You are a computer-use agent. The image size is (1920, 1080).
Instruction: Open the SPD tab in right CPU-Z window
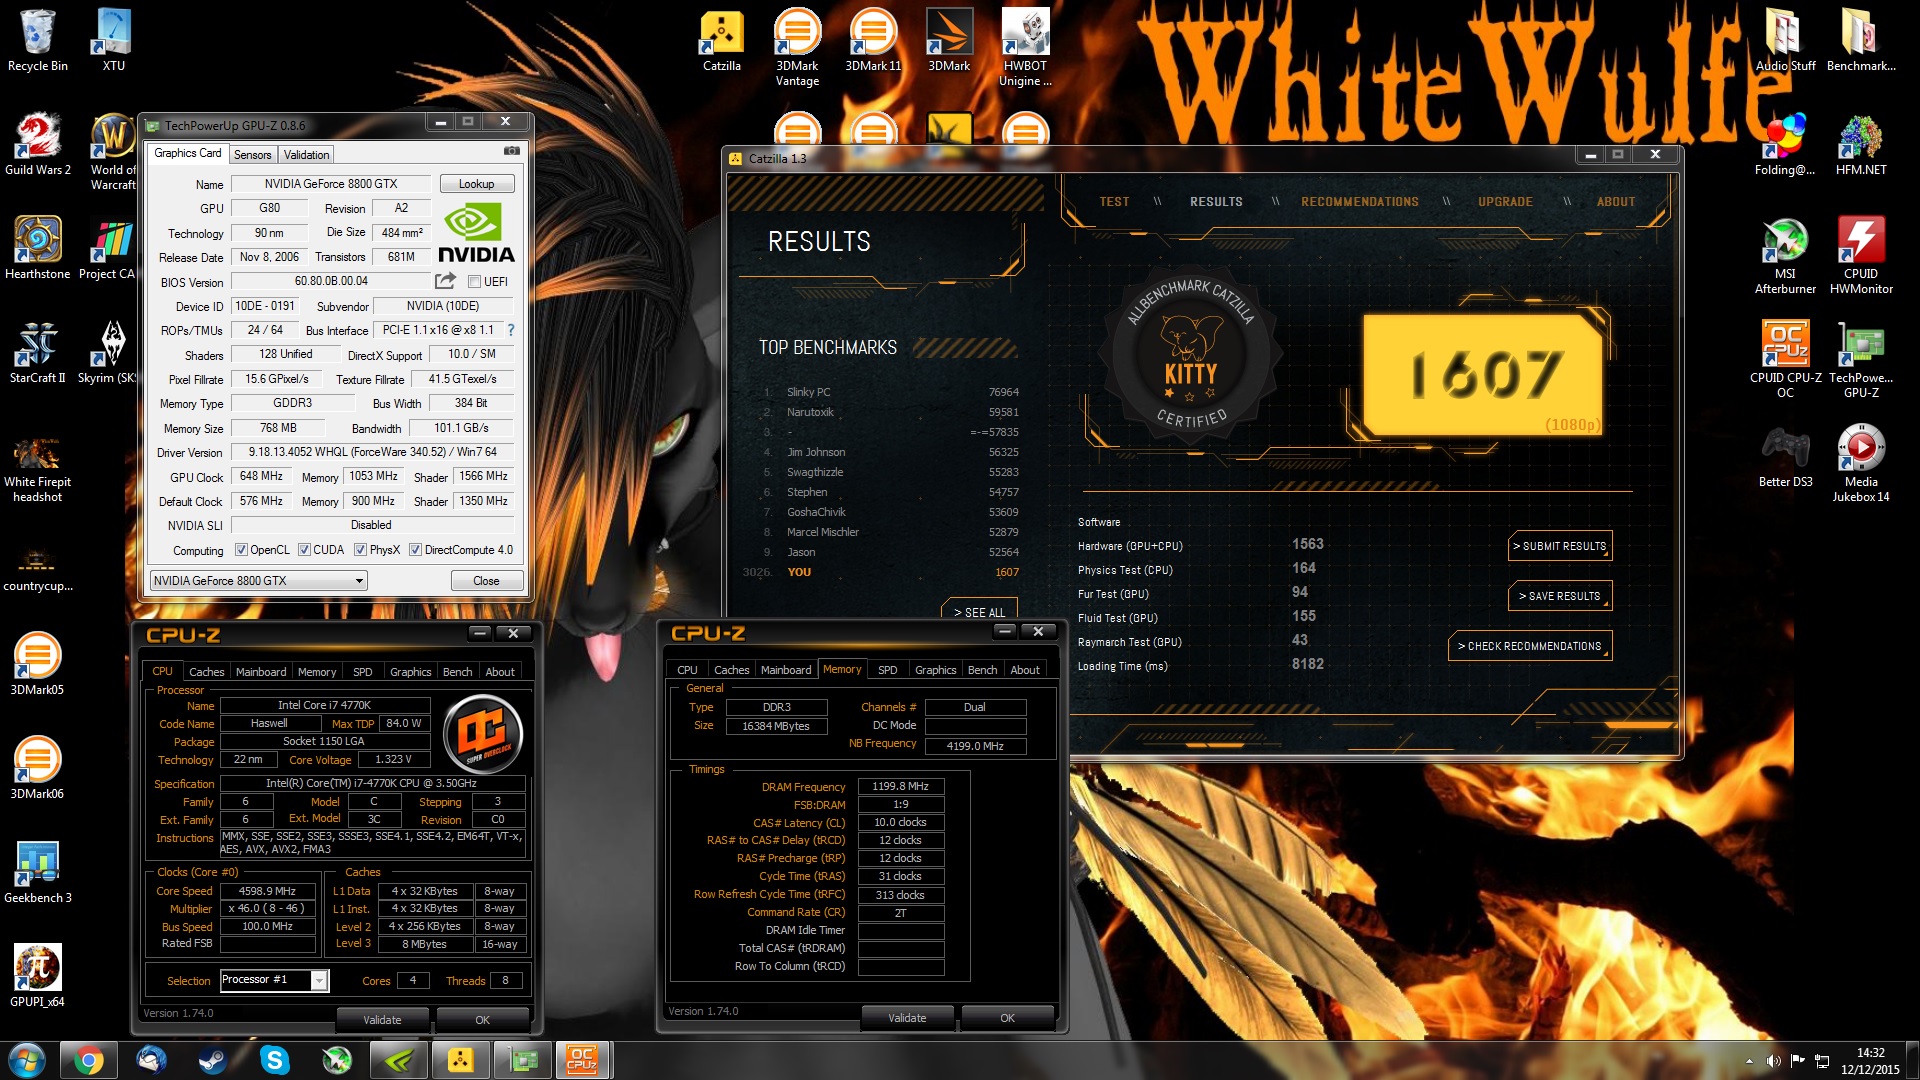(887, 670)
